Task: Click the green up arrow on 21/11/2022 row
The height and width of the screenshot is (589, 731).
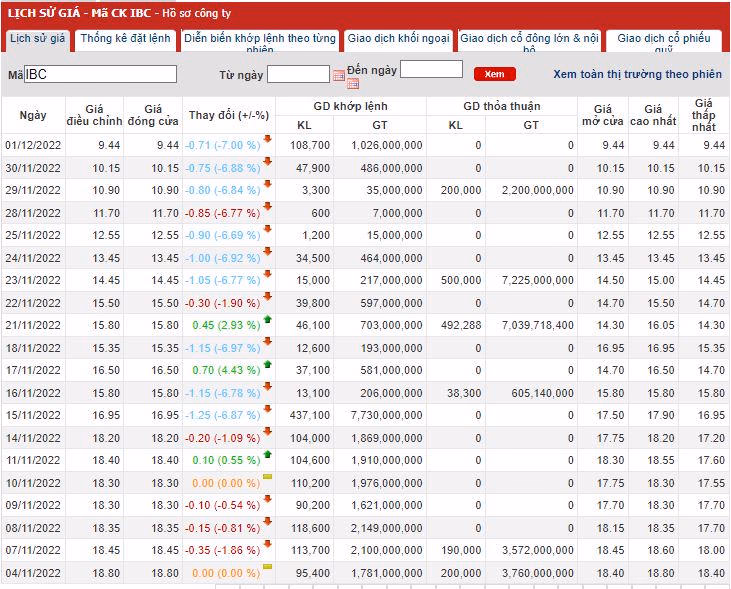Action: point(268,319)
